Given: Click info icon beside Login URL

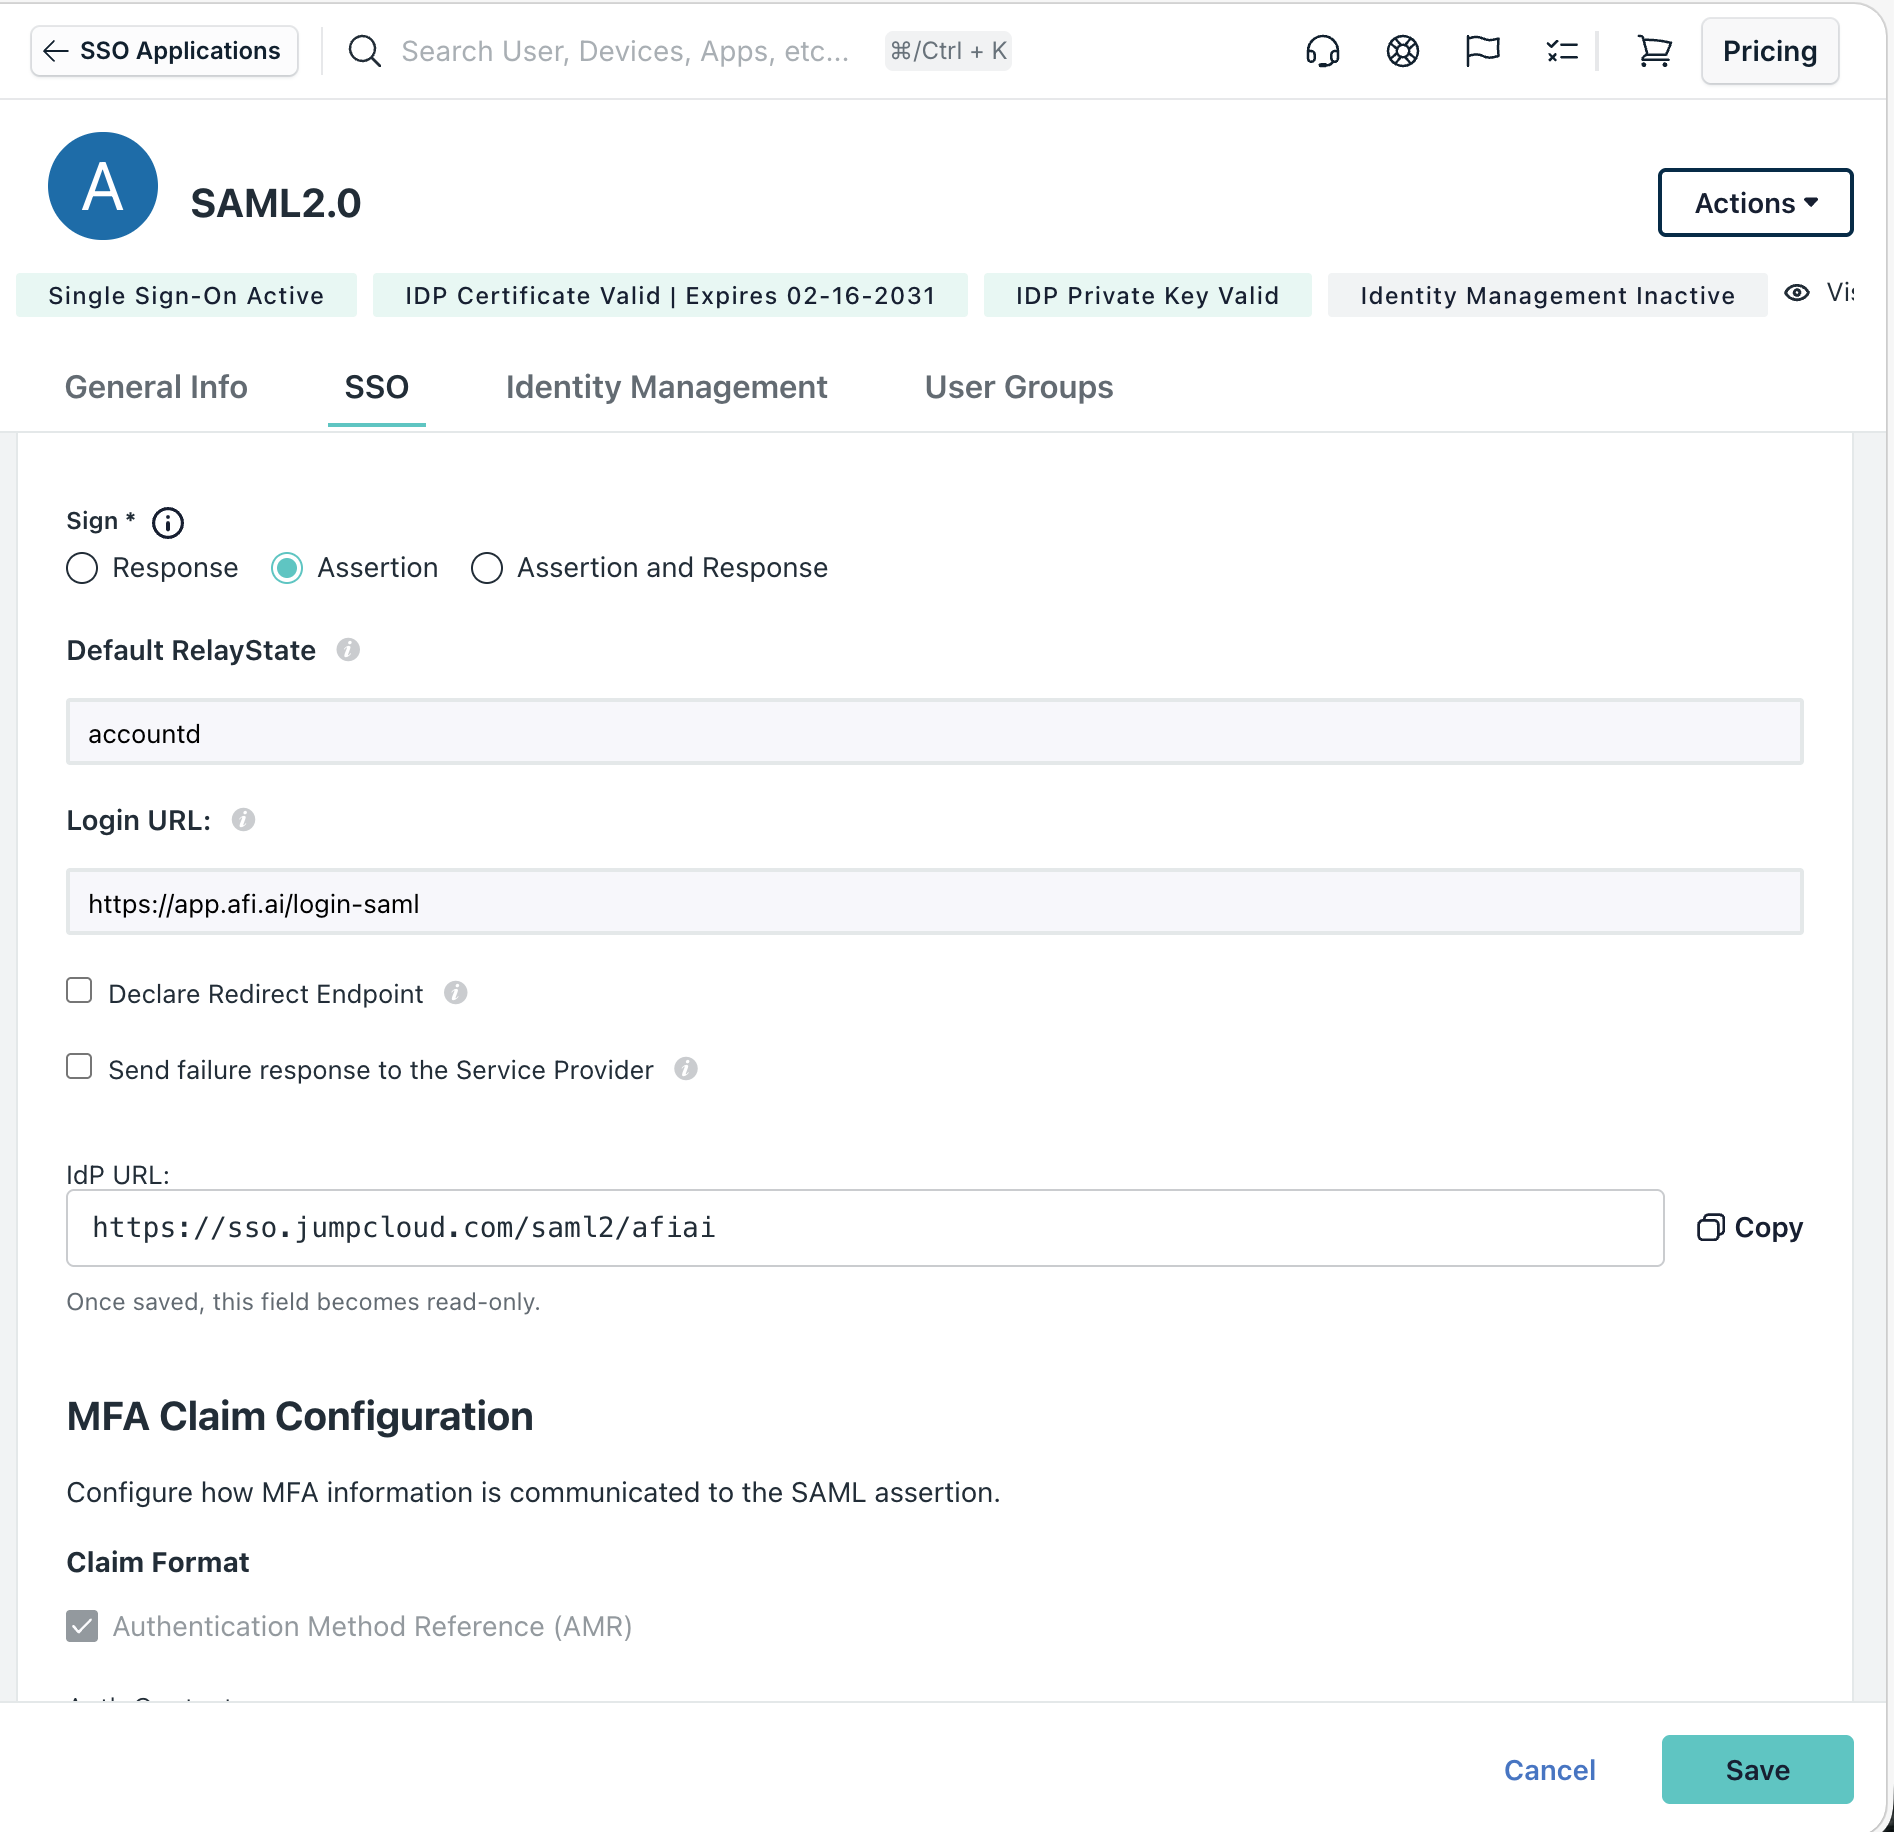Looking at the screenshot, I should pyautogui.click(x=243, y=820).
